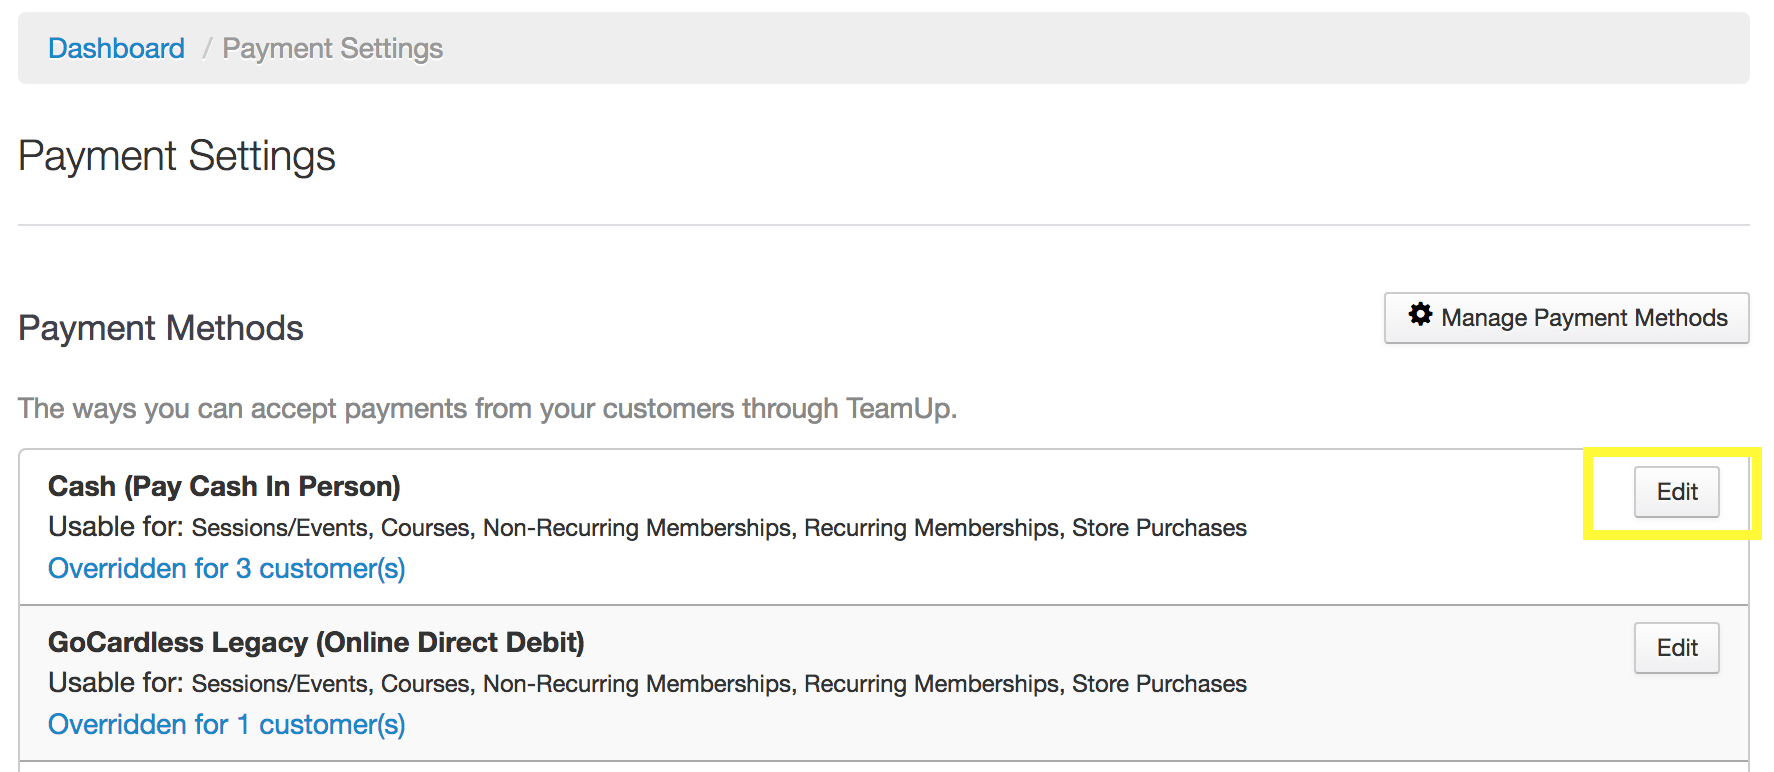The width and height of the screenshot is (1774, 772).
Task: Open Overridden for 1 customer(s) link
Action: 227,724
